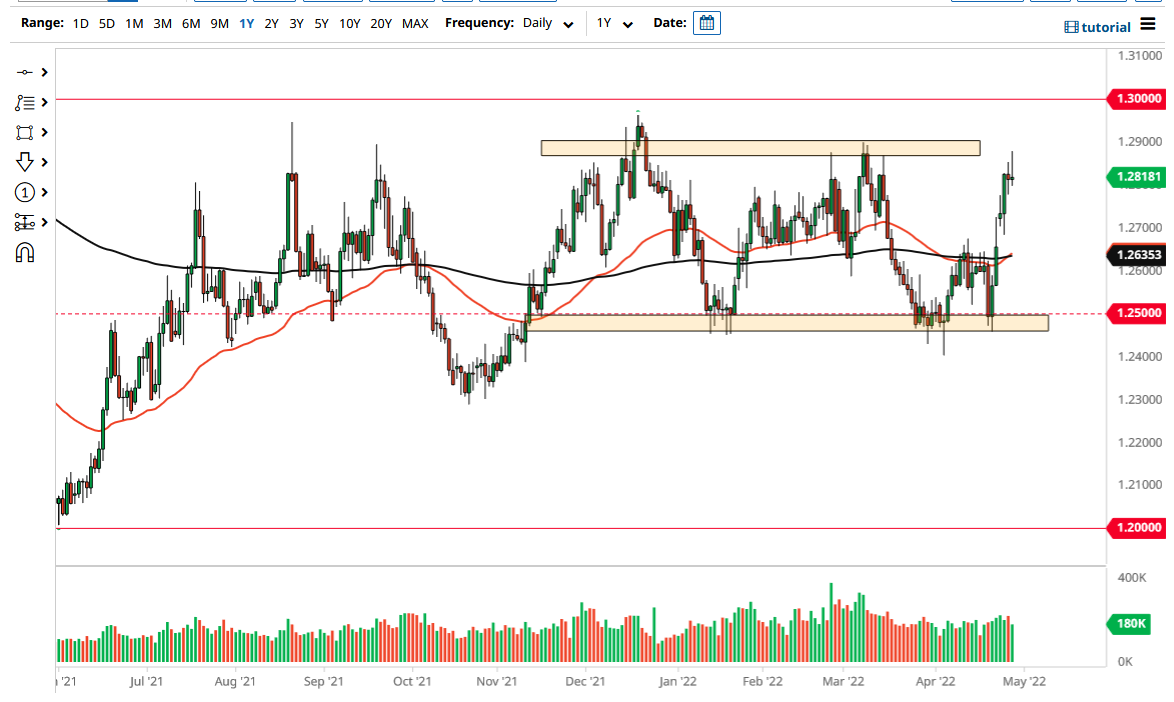Select the rectangle drawing tool
The image size is (1174, 702).
point(24,132)
